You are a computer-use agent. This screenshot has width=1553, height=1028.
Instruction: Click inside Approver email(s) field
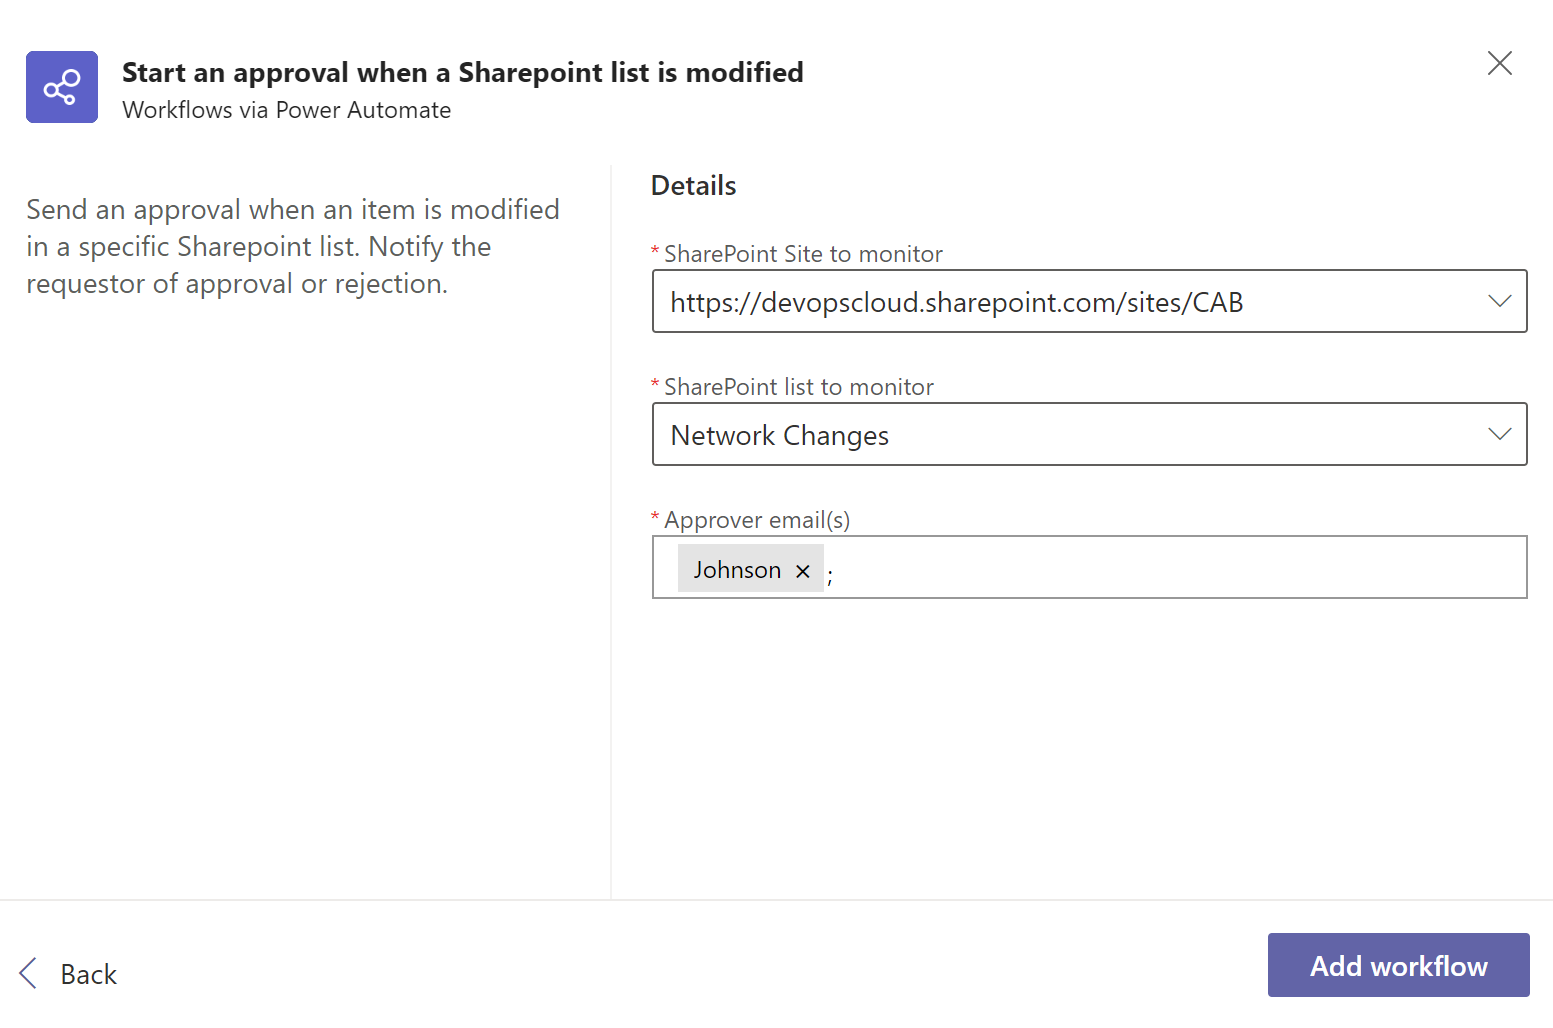point(1170,568)
